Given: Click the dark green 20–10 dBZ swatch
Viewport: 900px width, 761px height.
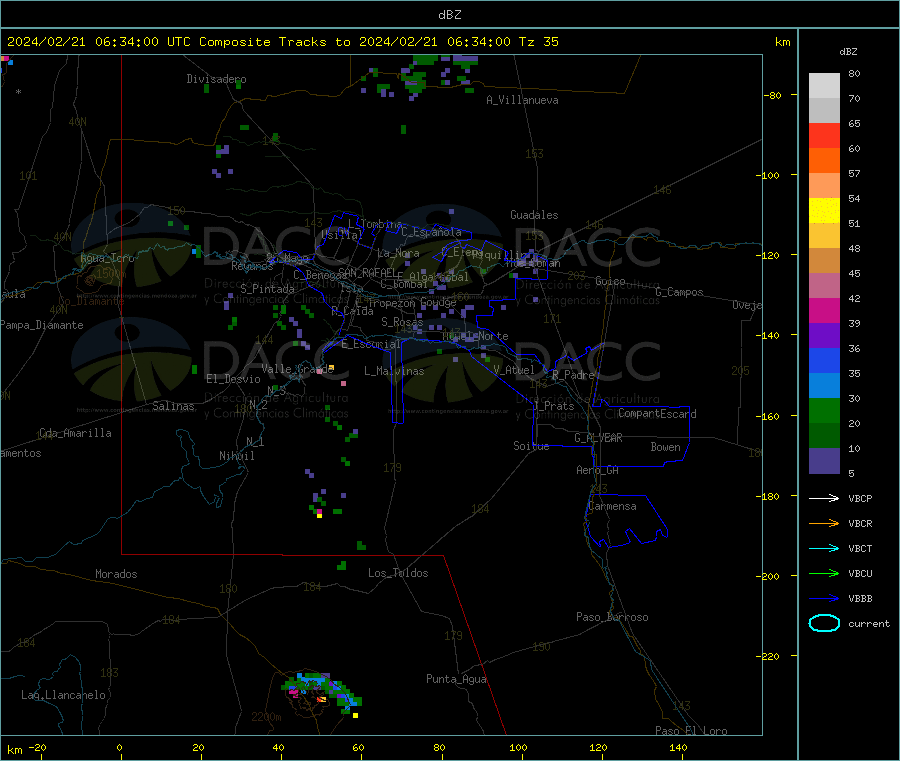Looking at the screenshot, I should [x=824, y=436].
